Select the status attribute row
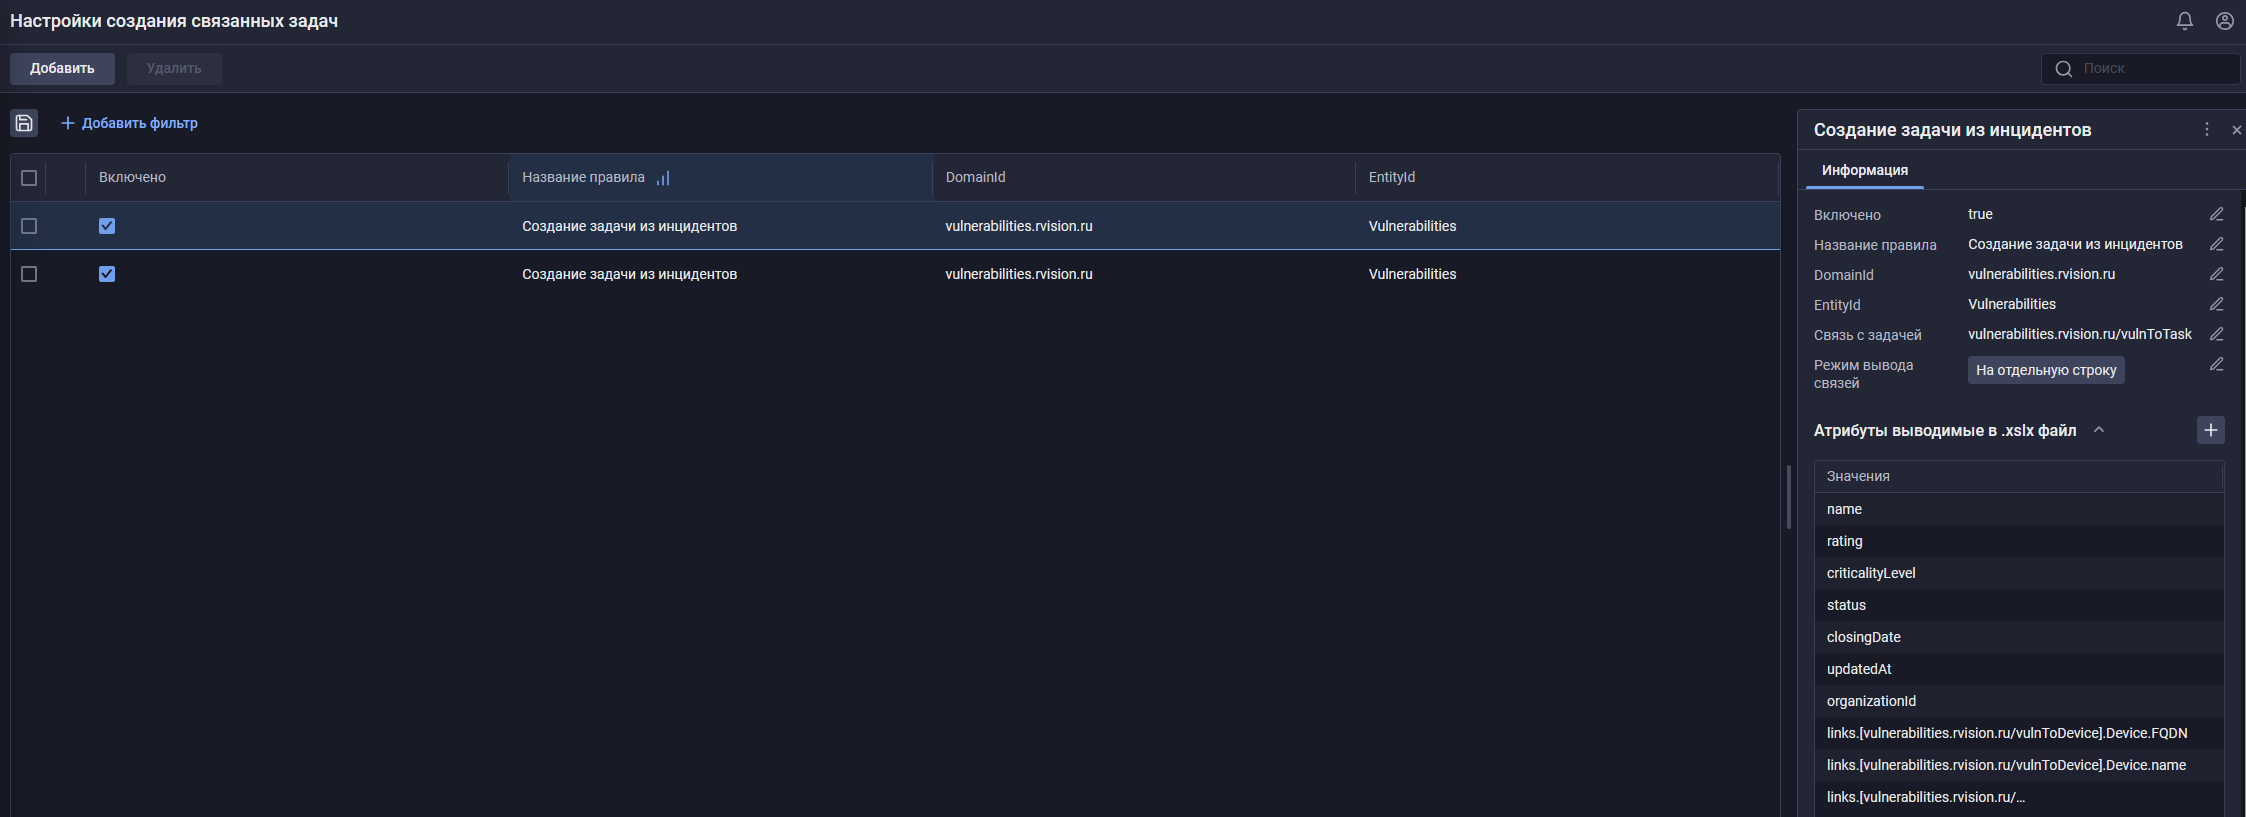The image size is (2246, 817). pos(2019,605)
